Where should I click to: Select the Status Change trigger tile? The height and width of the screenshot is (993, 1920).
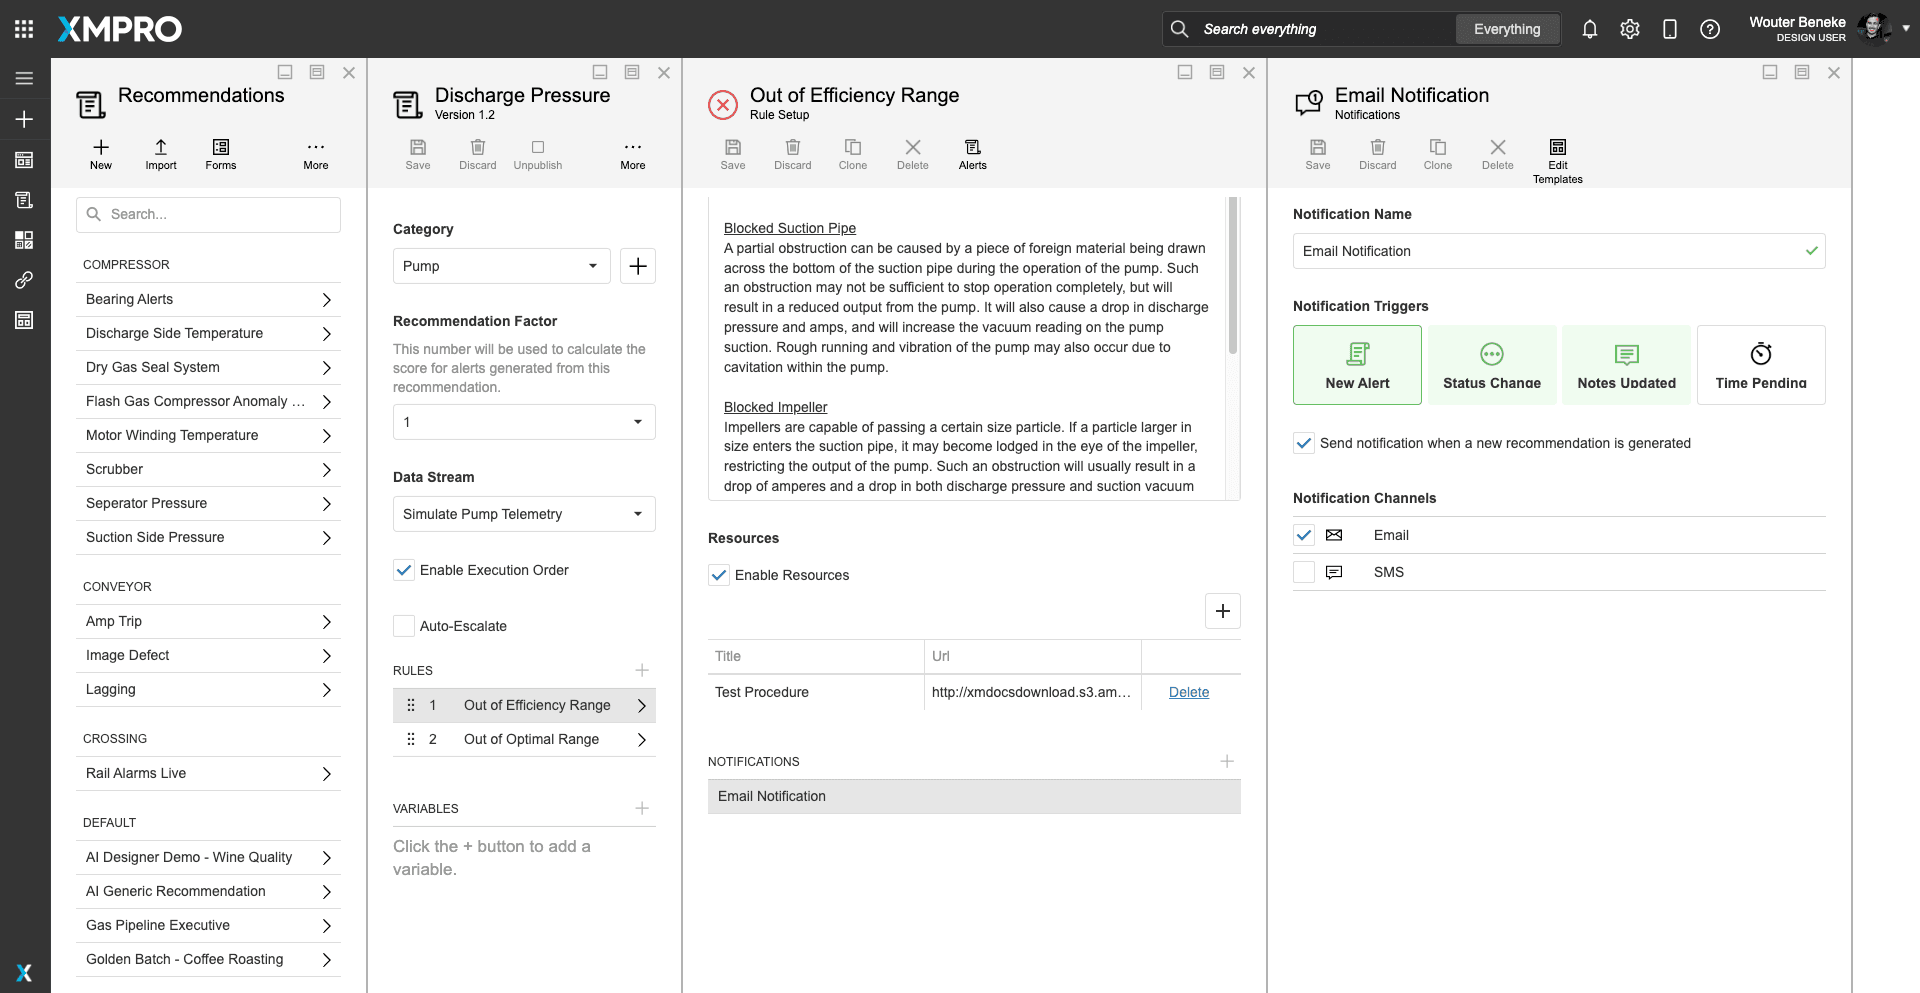coord(1491,365)
